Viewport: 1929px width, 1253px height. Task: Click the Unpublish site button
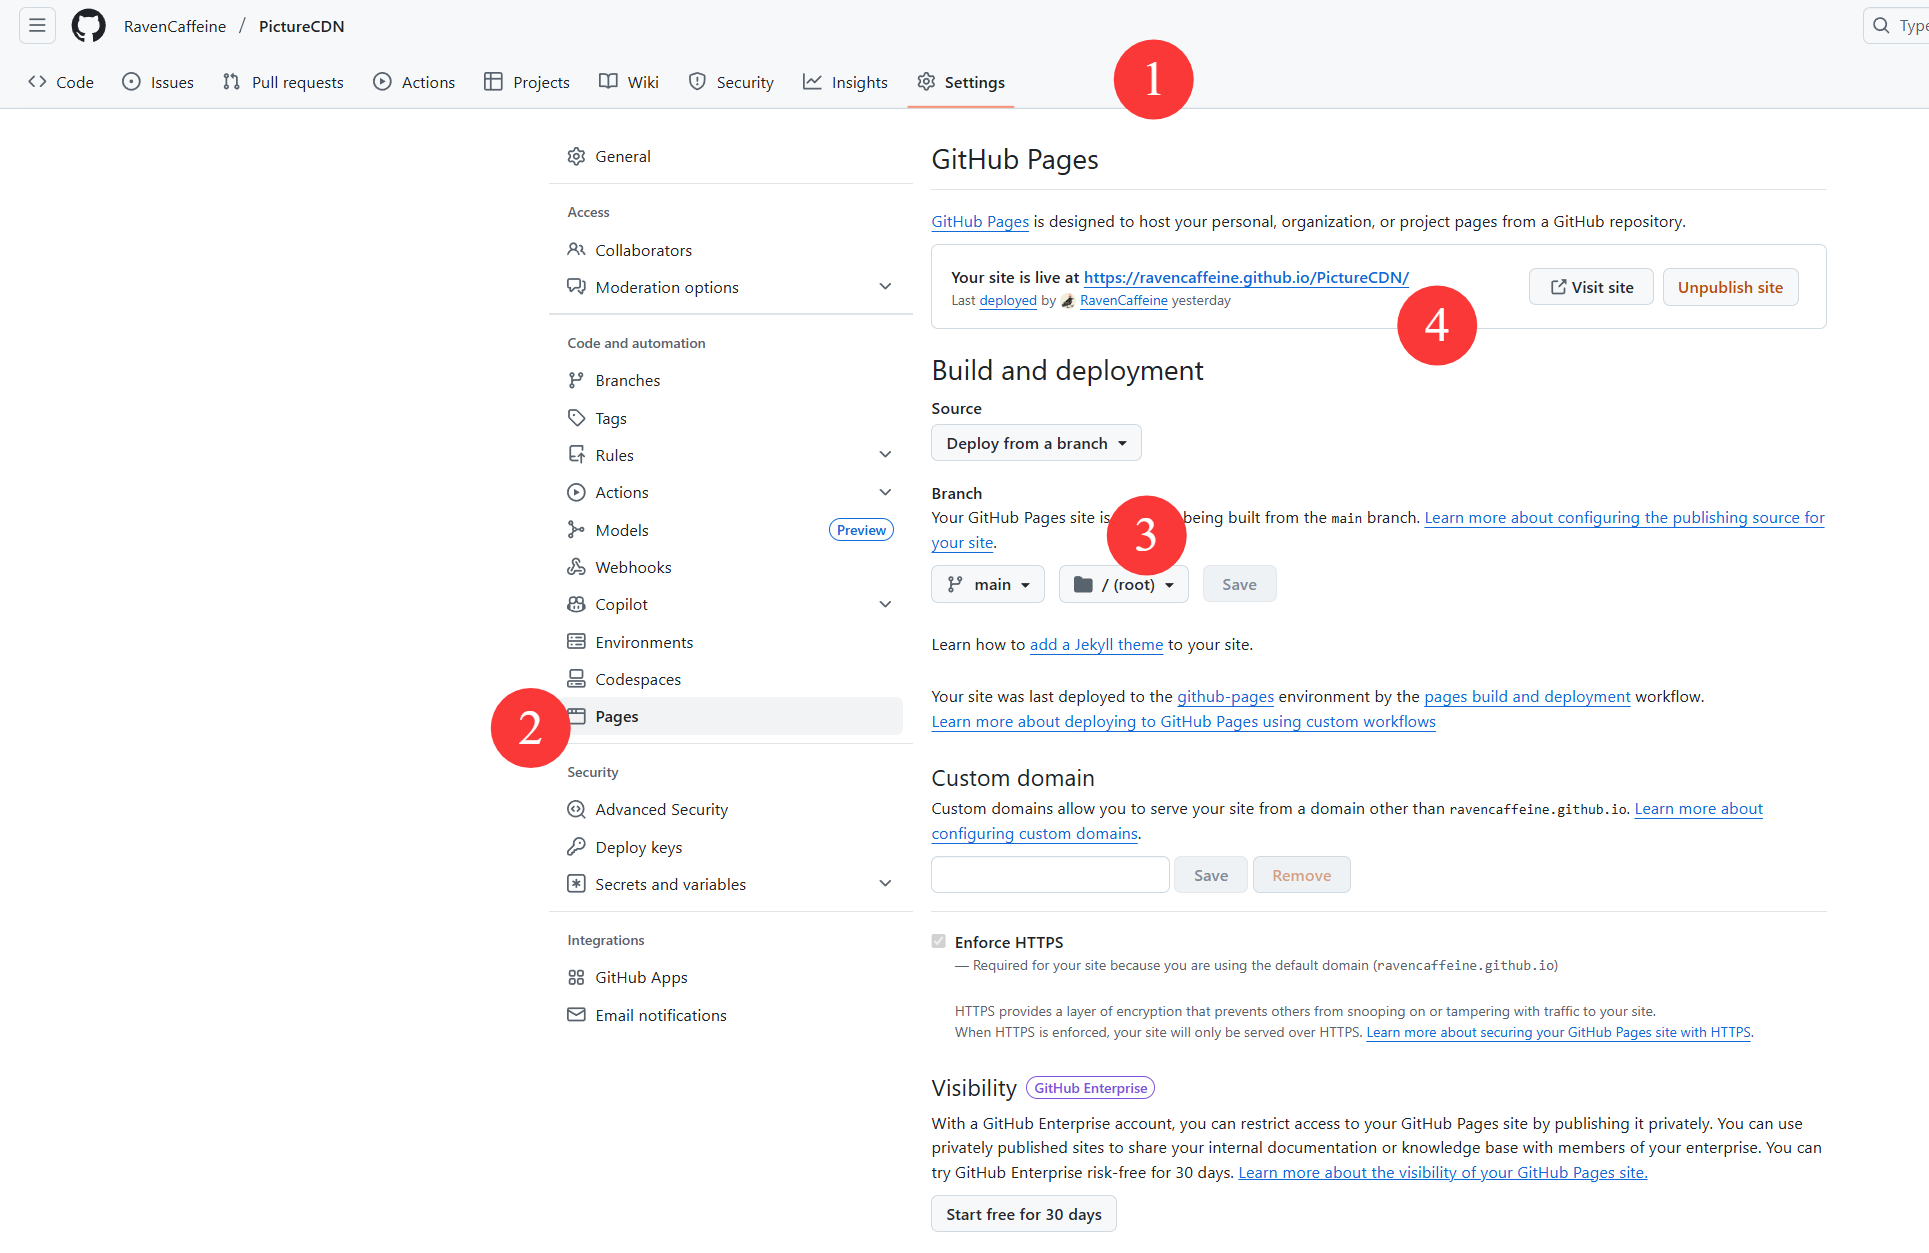[x=1730, y=287]
